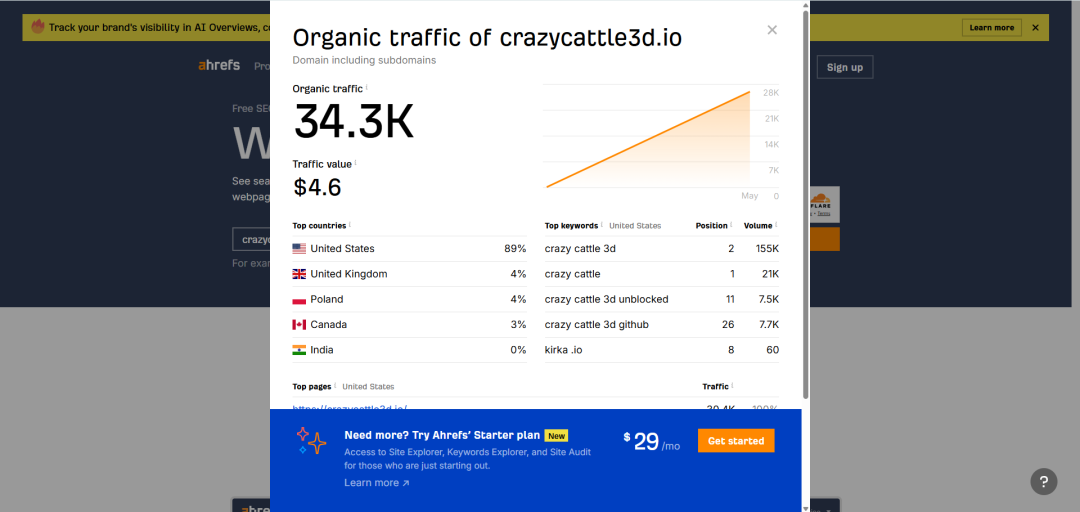Click the Ahrefs logo in header
The width and height of the screenshot is (1080, 512).
pos(219,65)
